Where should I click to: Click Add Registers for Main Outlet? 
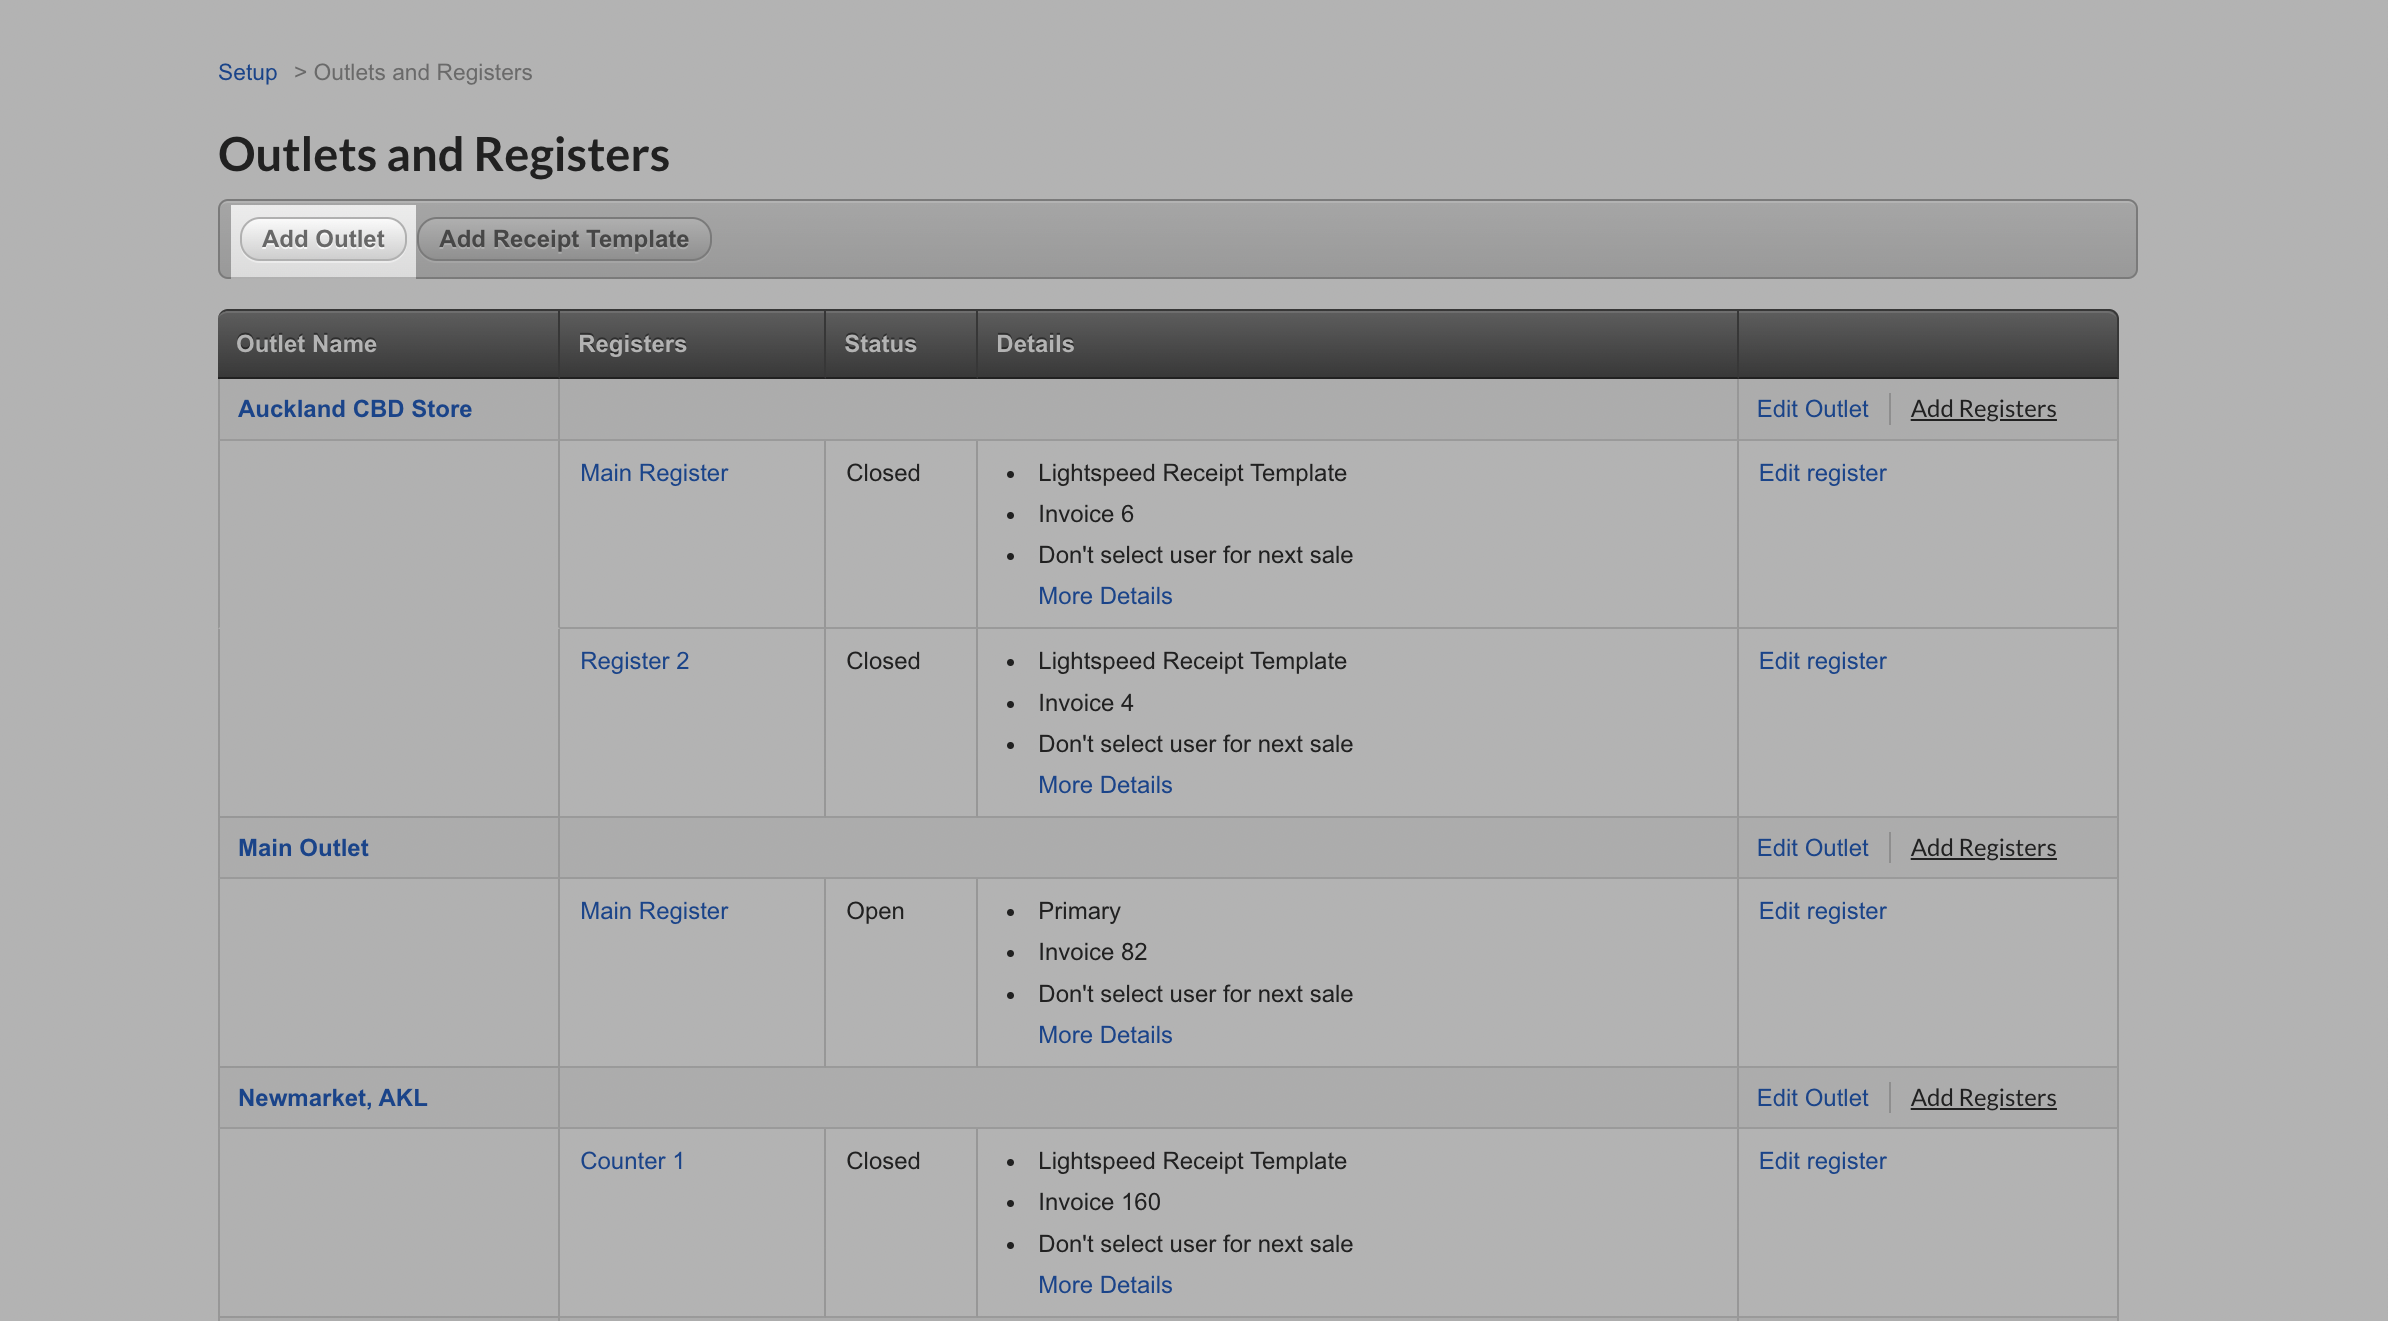coord(1983,847)
